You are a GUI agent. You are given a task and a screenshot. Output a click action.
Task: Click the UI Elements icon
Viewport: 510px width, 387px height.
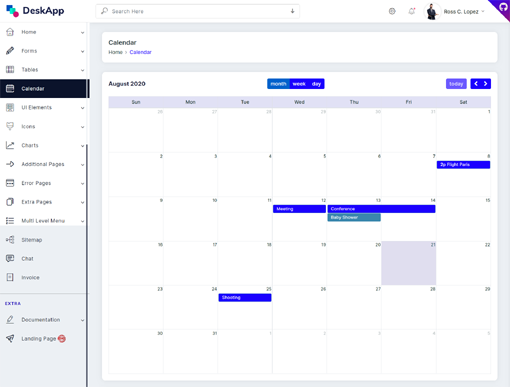10,107
